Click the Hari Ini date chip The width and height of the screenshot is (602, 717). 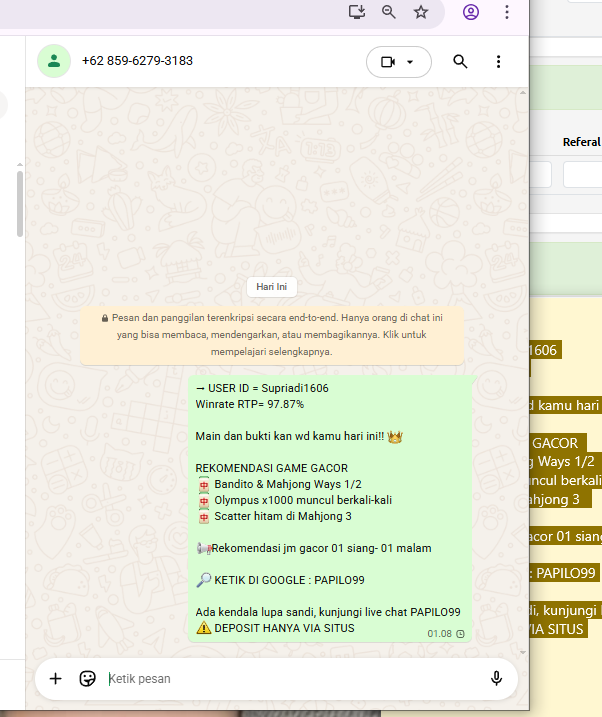(272, 287)
